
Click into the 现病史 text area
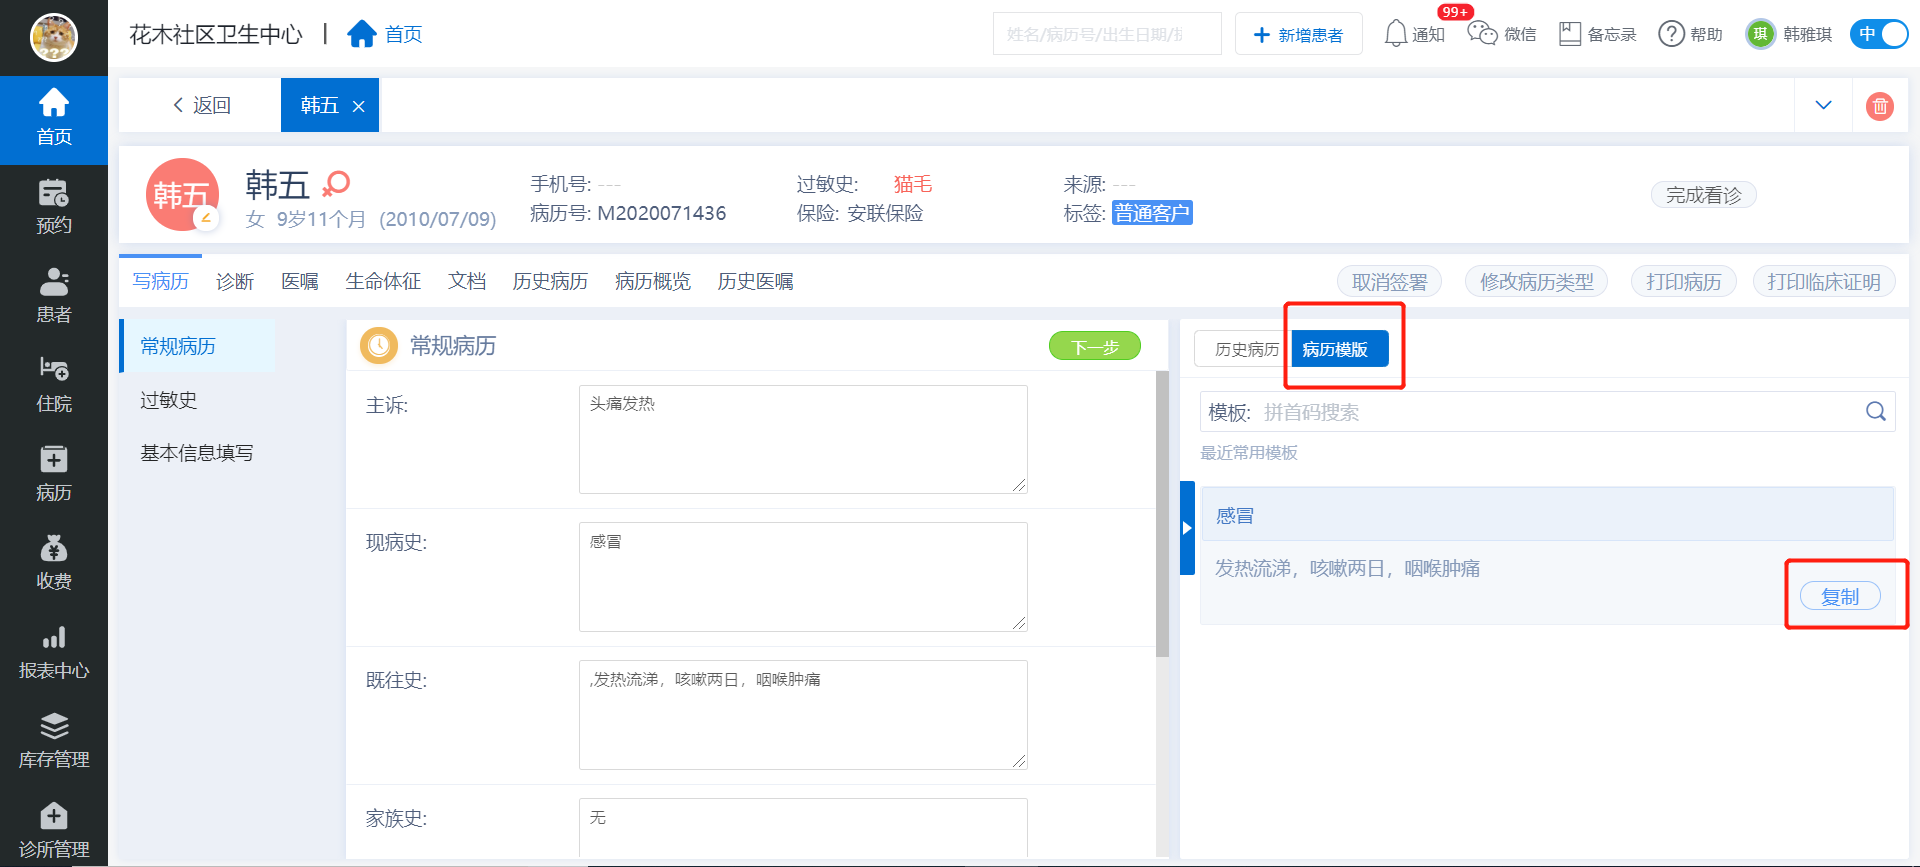click(803, 577)
